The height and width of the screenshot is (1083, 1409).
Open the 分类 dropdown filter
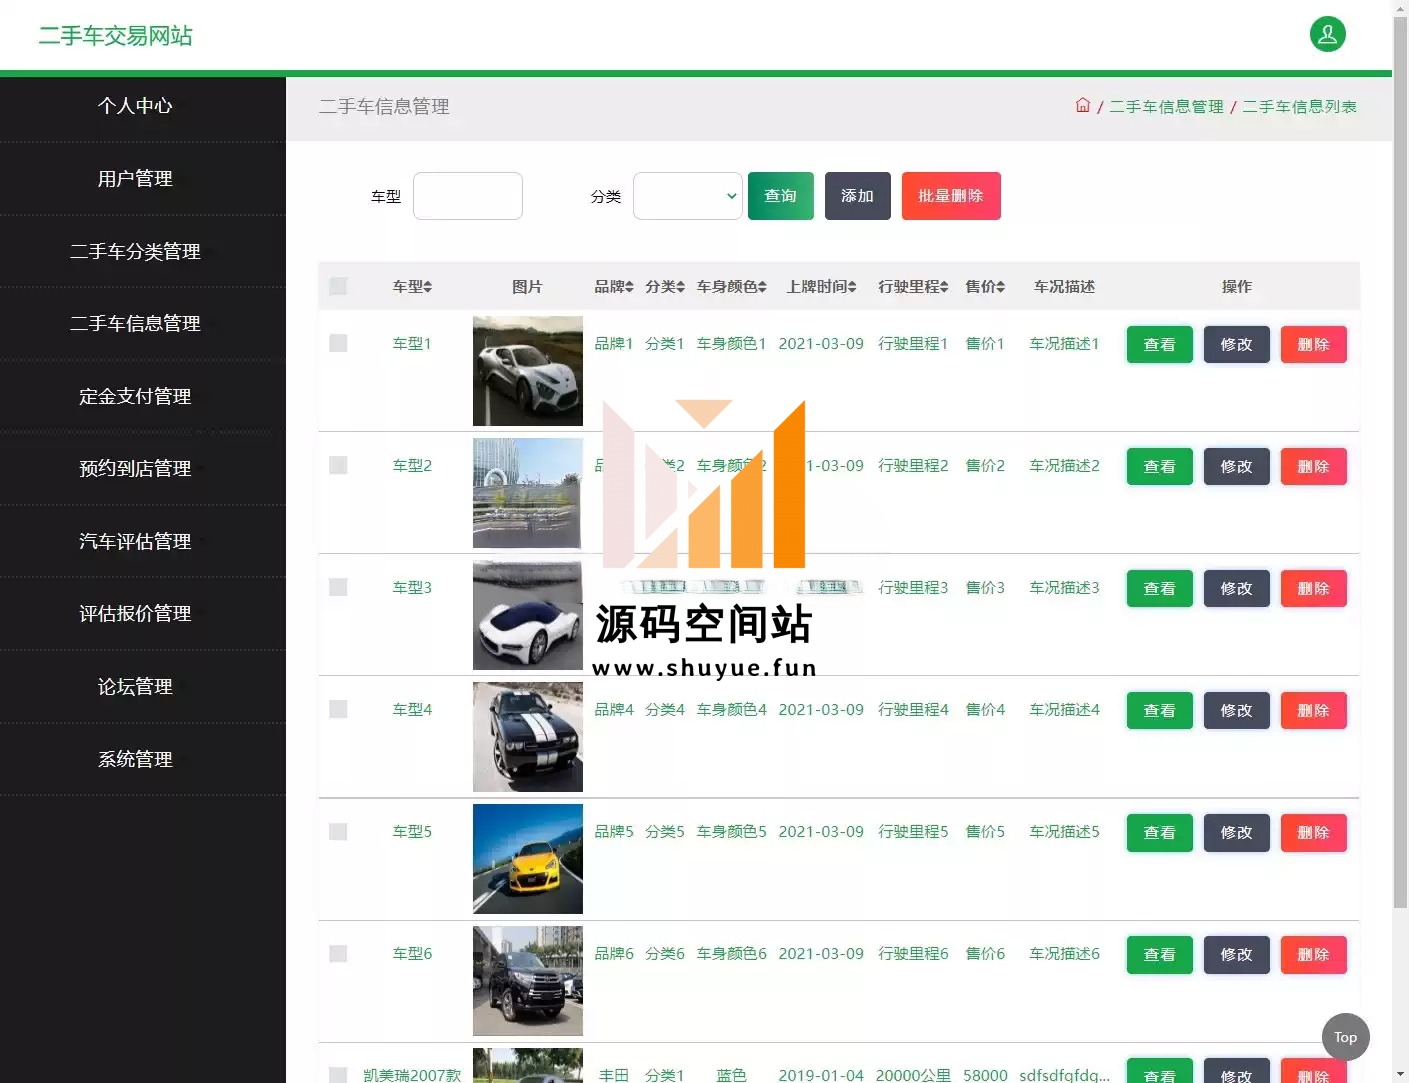tap(688, 196)
